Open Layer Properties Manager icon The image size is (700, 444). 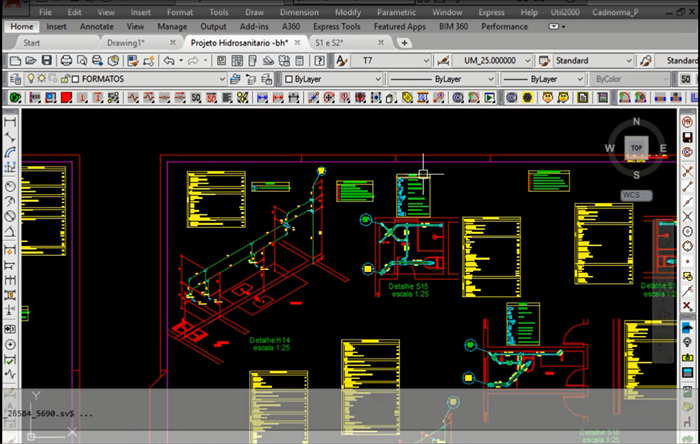pos(15,79)
